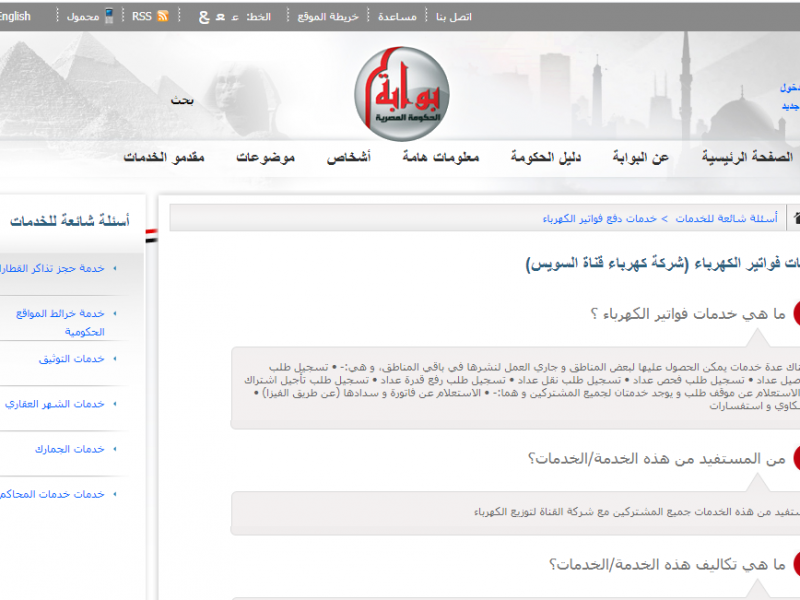Select the smallest font size letter
The height and width of the screenshot is (600, 800).
pyautogui.click(x=235, y=17)
